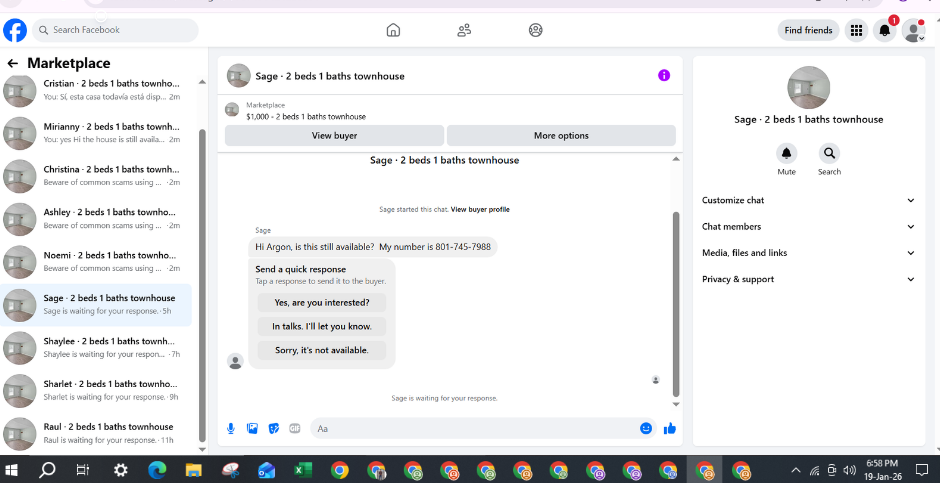This screenshot has height=483, width=940.
Task: Open Windows taskbar search
Action: pyautogui.click(x=47, y=470)
